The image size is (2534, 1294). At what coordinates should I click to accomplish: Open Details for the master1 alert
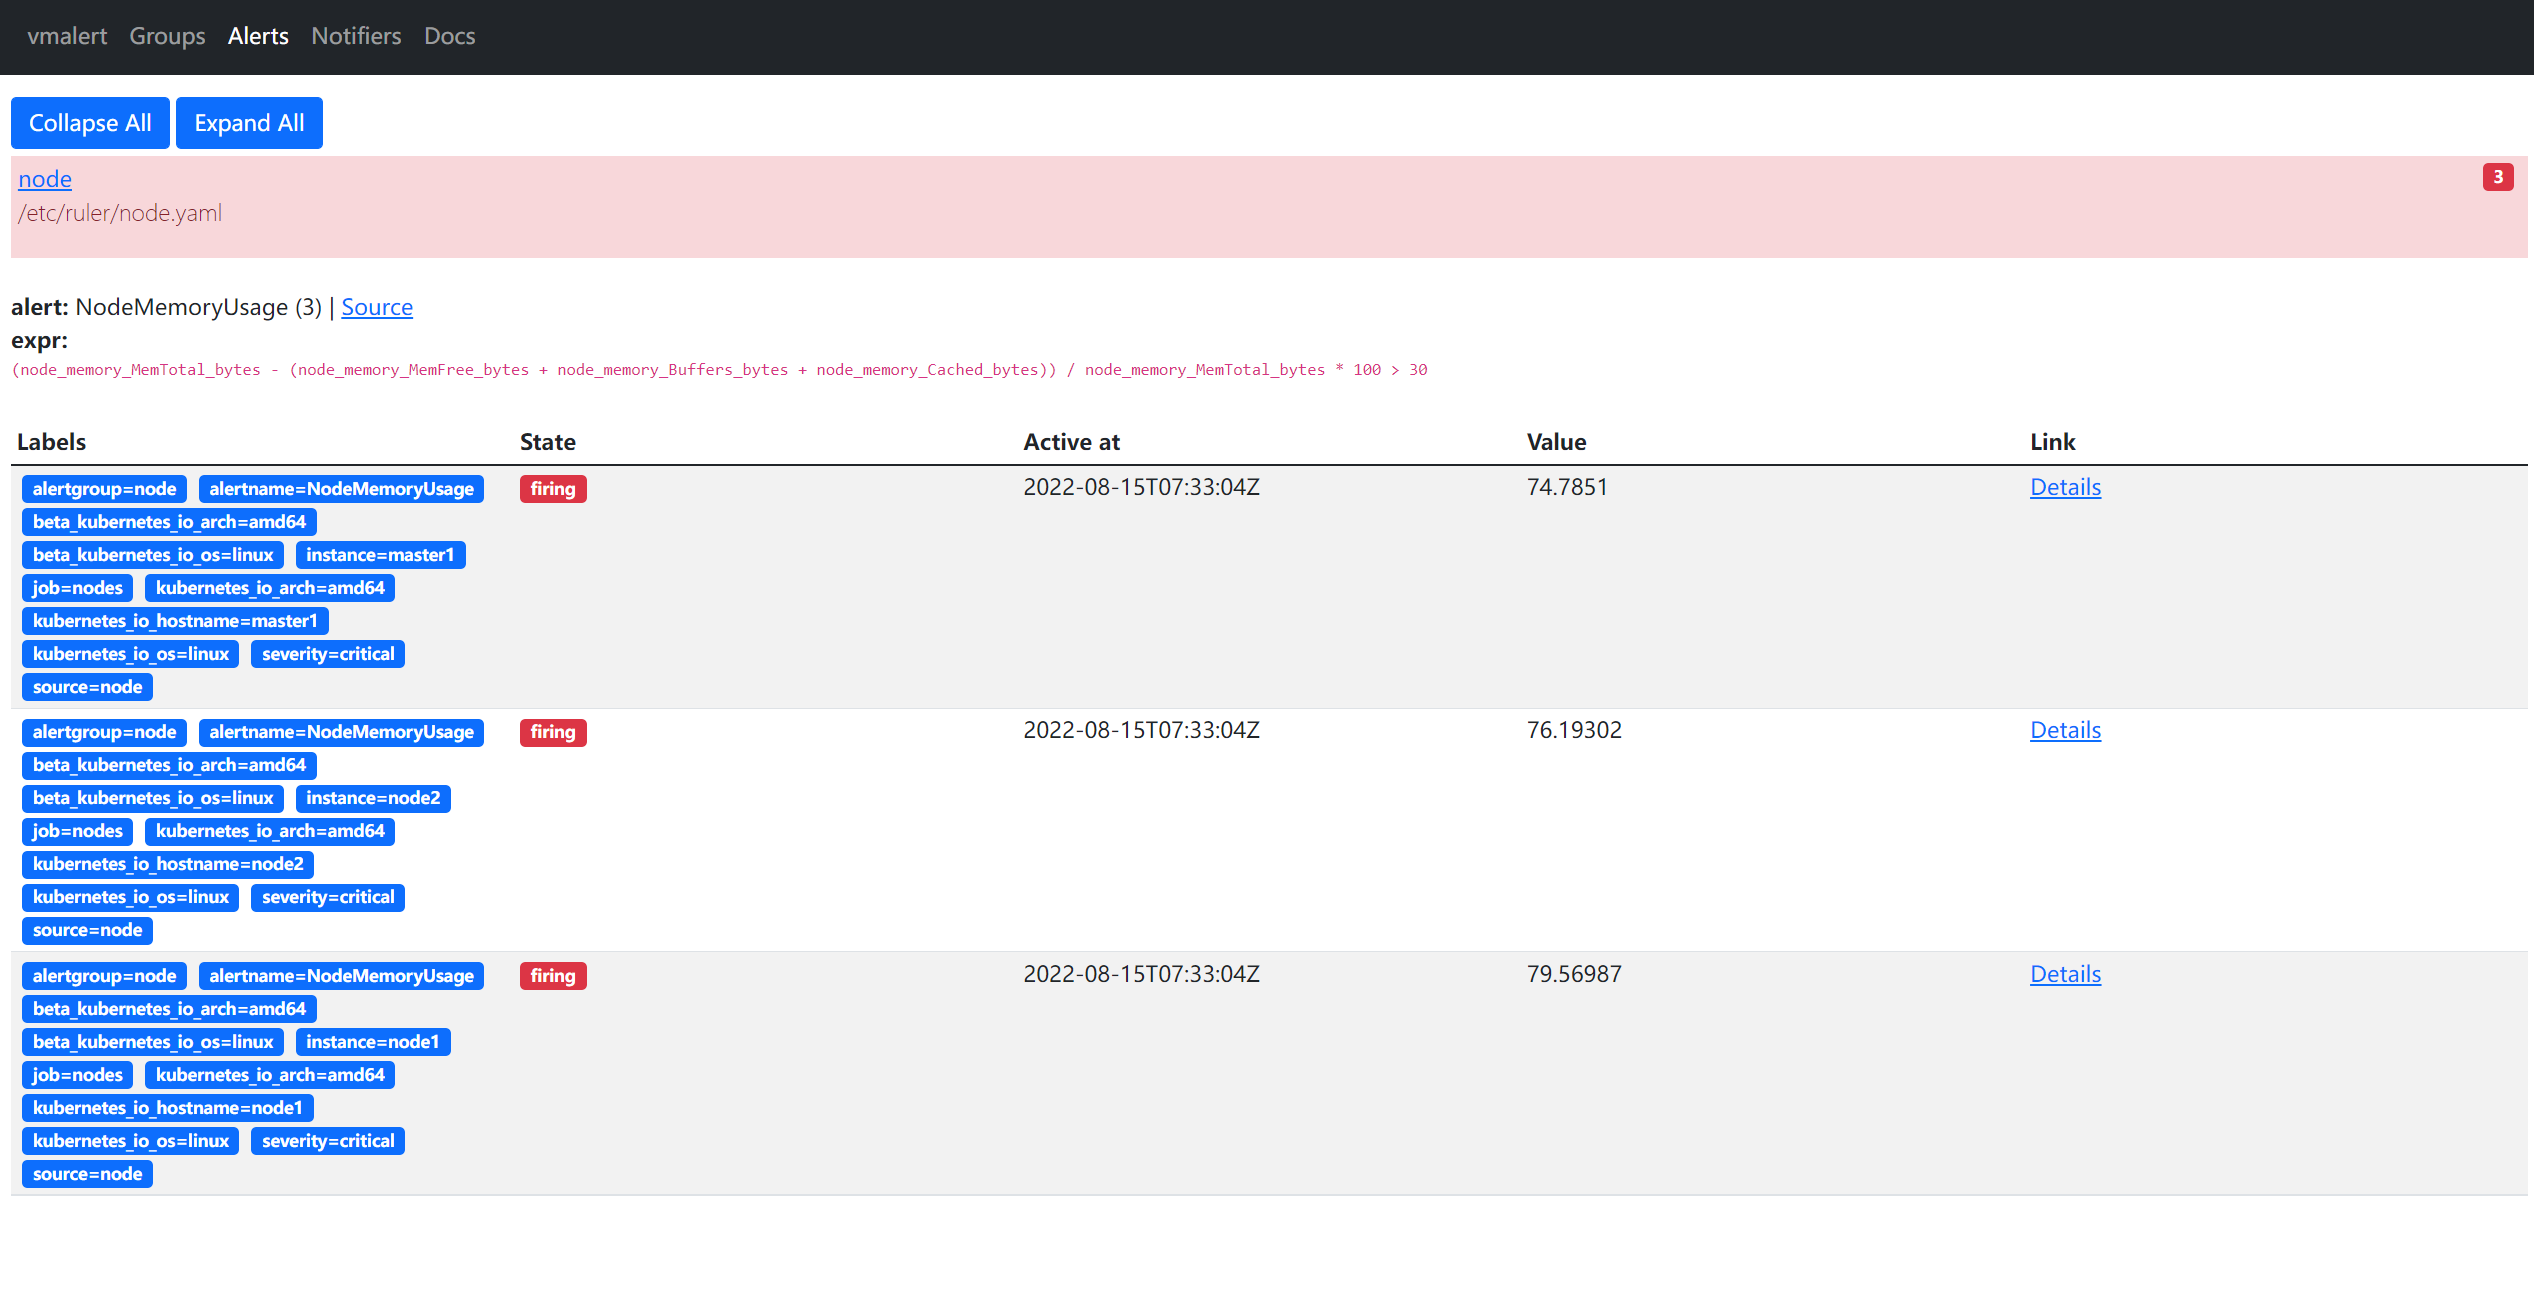click(x=2065, y=487)
